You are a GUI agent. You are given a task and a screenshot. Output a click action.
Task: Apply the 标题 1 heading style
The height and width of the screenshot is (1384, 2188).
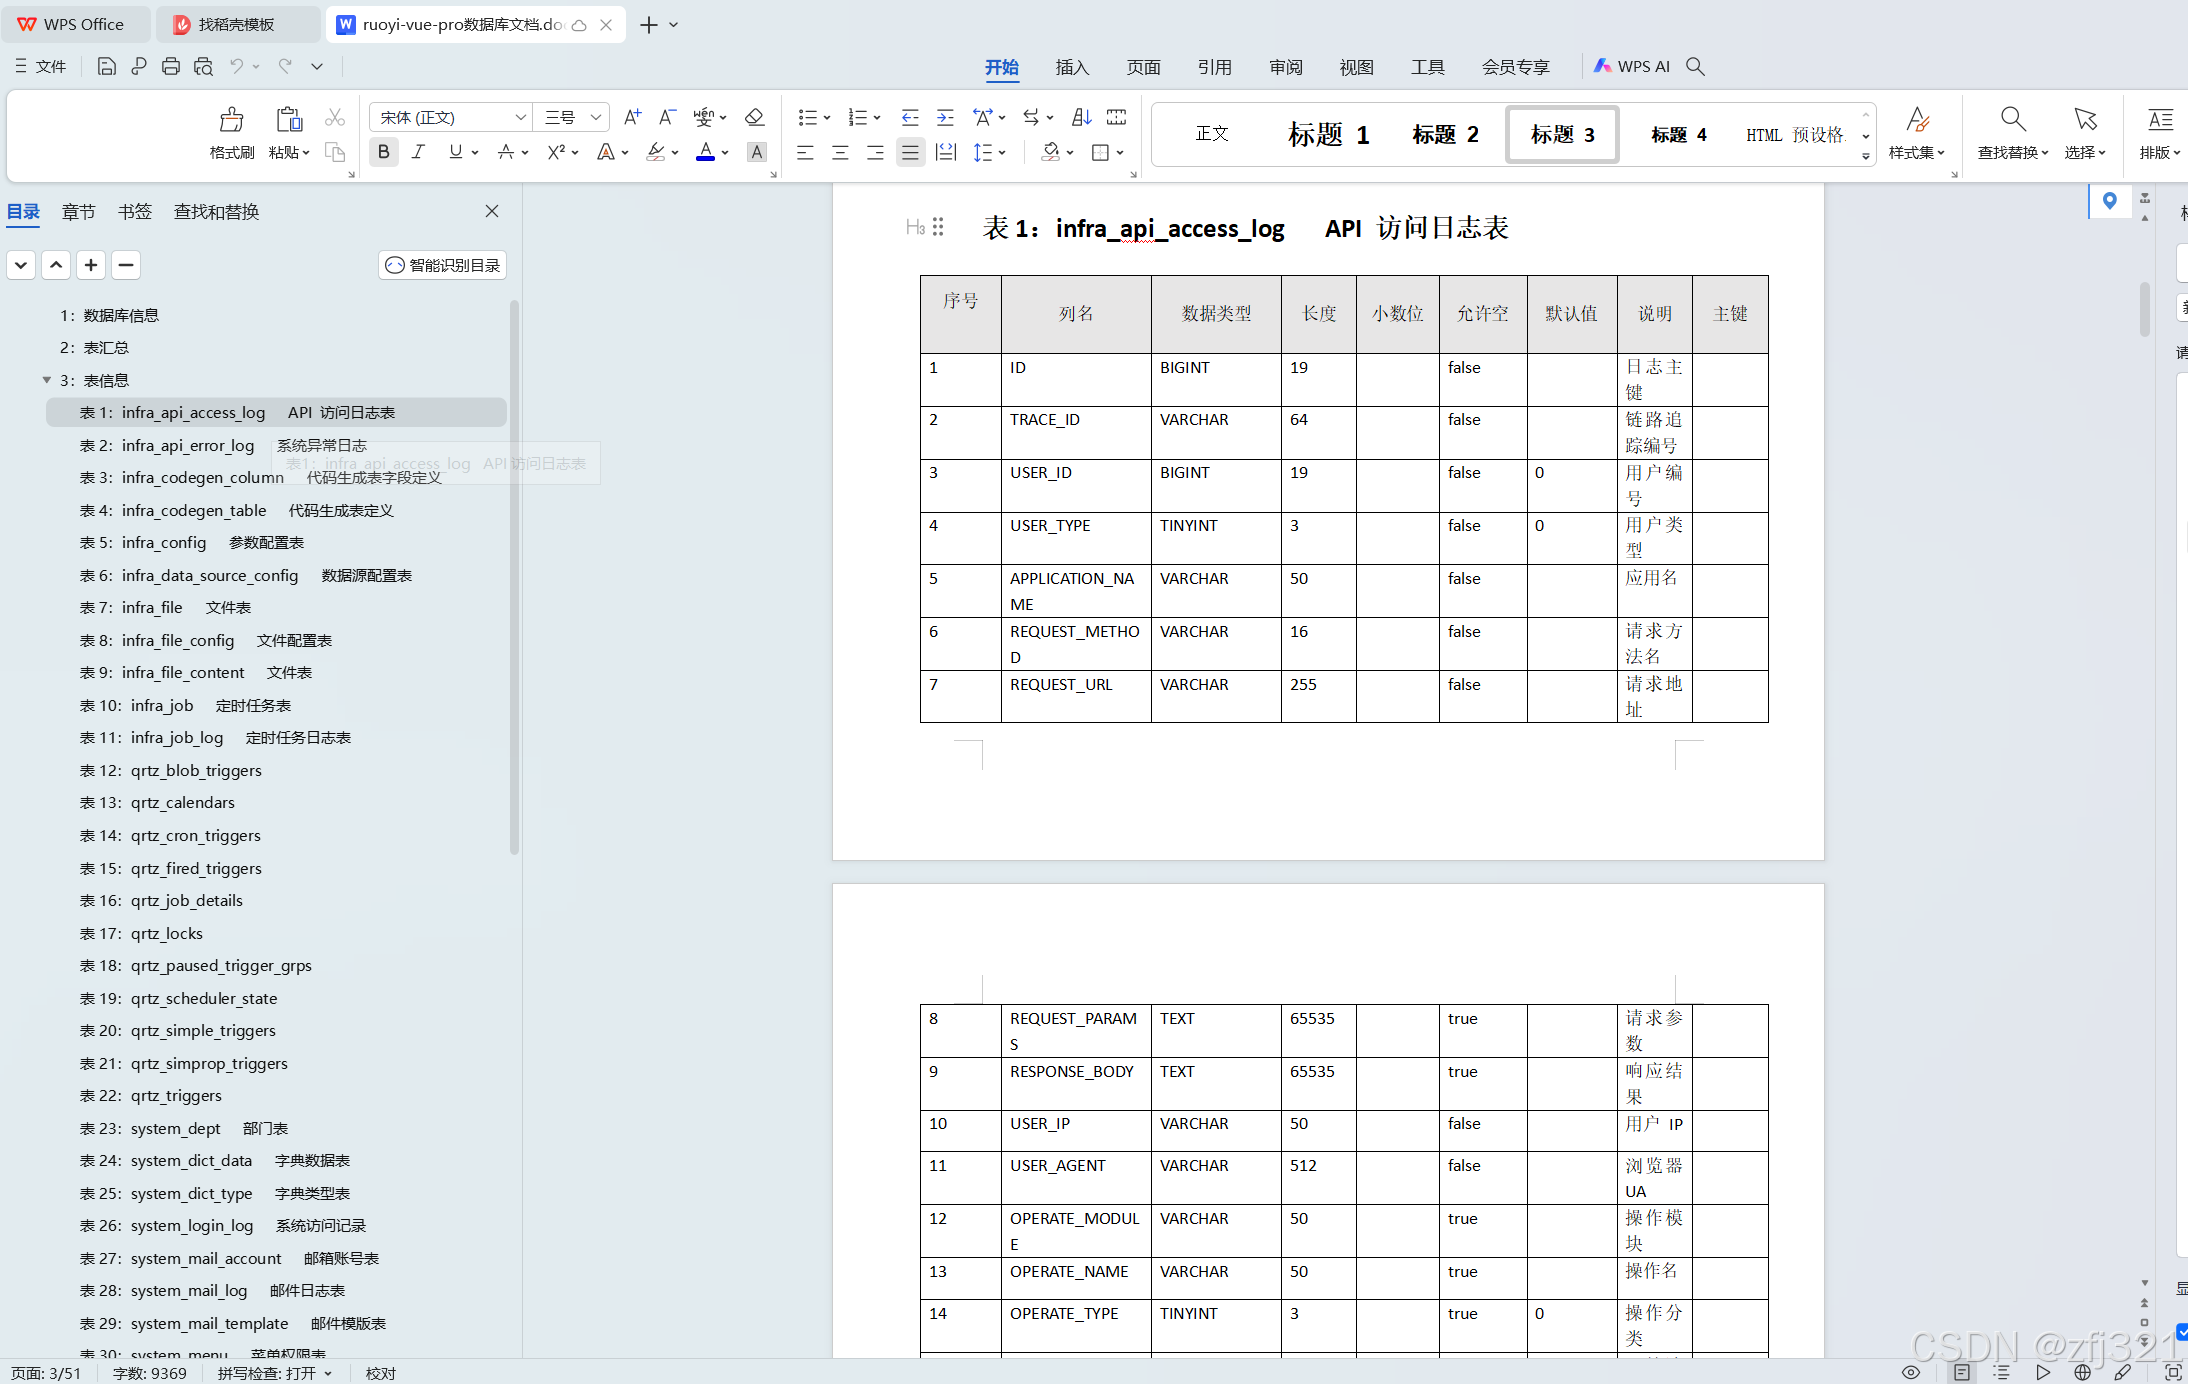(1328, 134)
